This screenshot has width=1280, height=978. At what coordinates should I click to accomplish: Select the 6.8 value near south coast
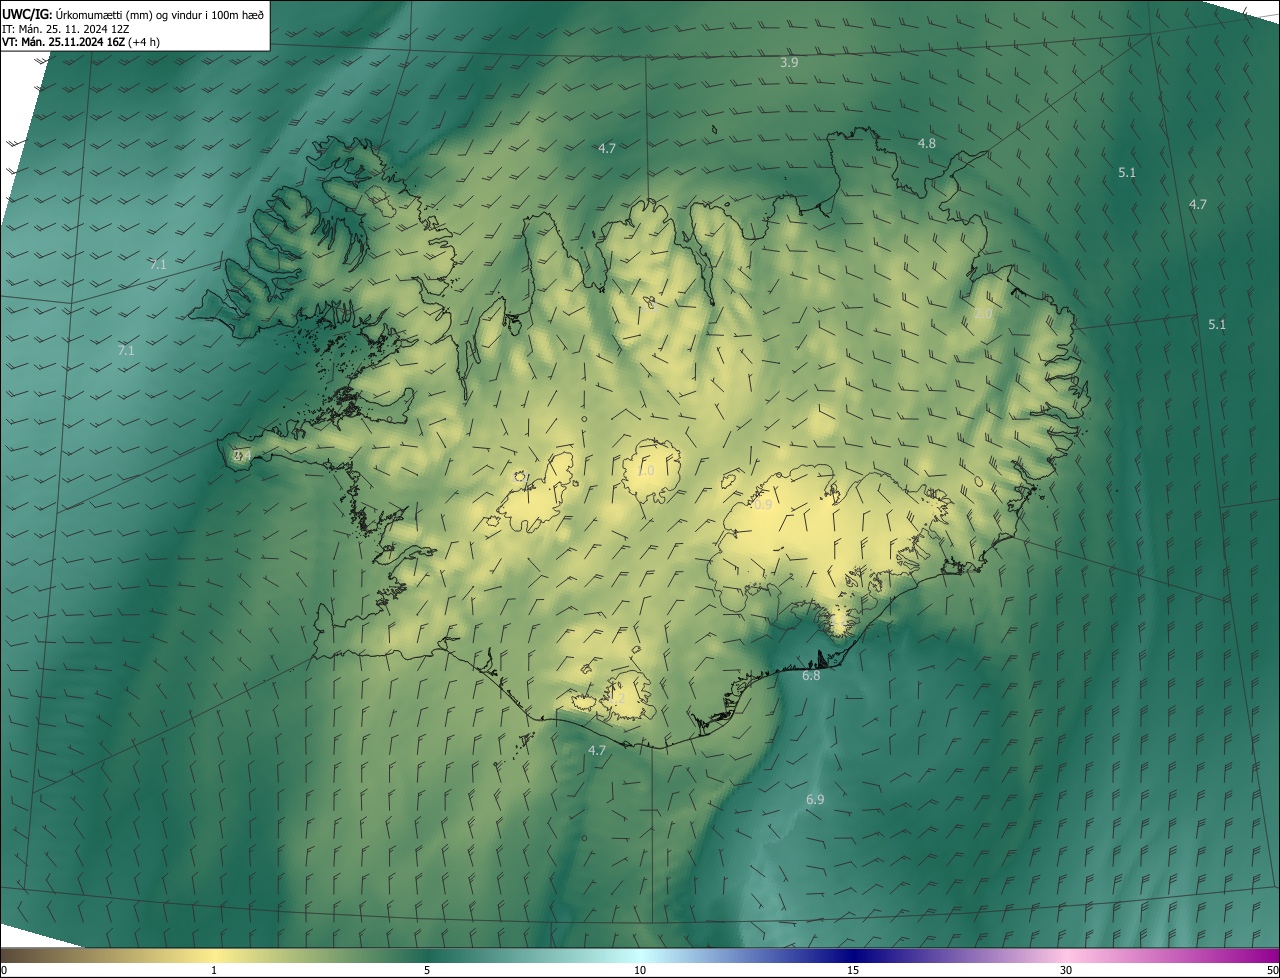811,676
